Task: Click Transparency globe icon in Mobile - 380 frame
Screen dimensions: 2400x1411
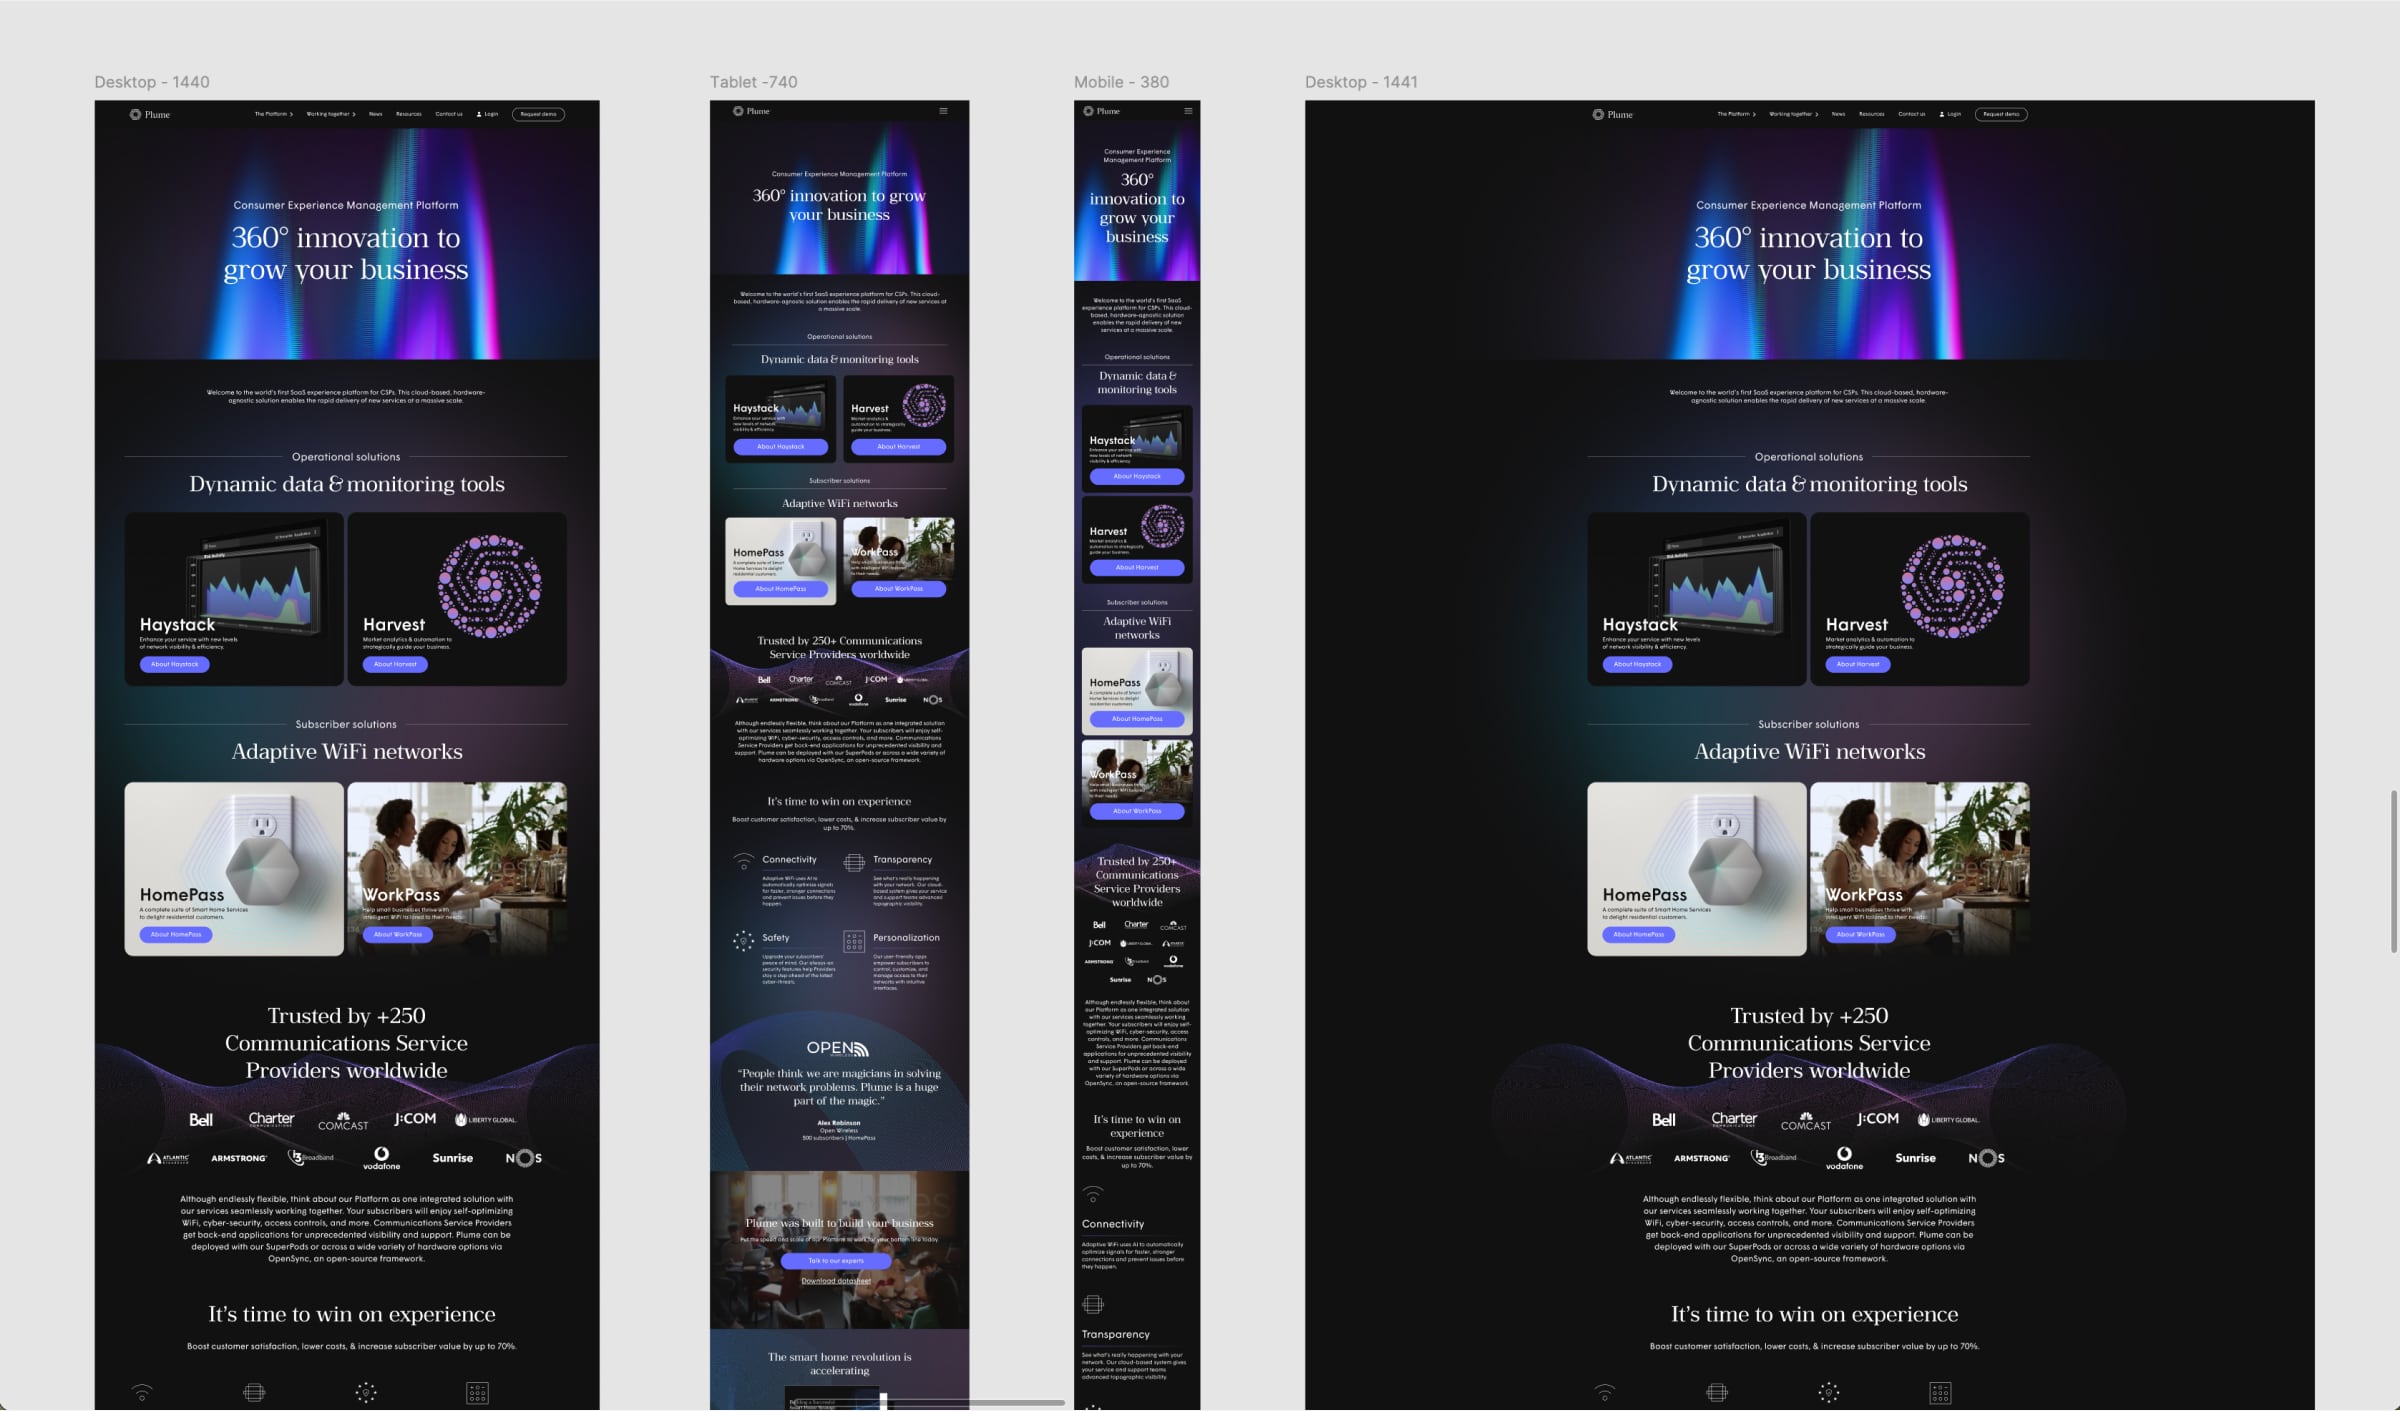Action: pyautogui.click(x=1093, y=1304)
